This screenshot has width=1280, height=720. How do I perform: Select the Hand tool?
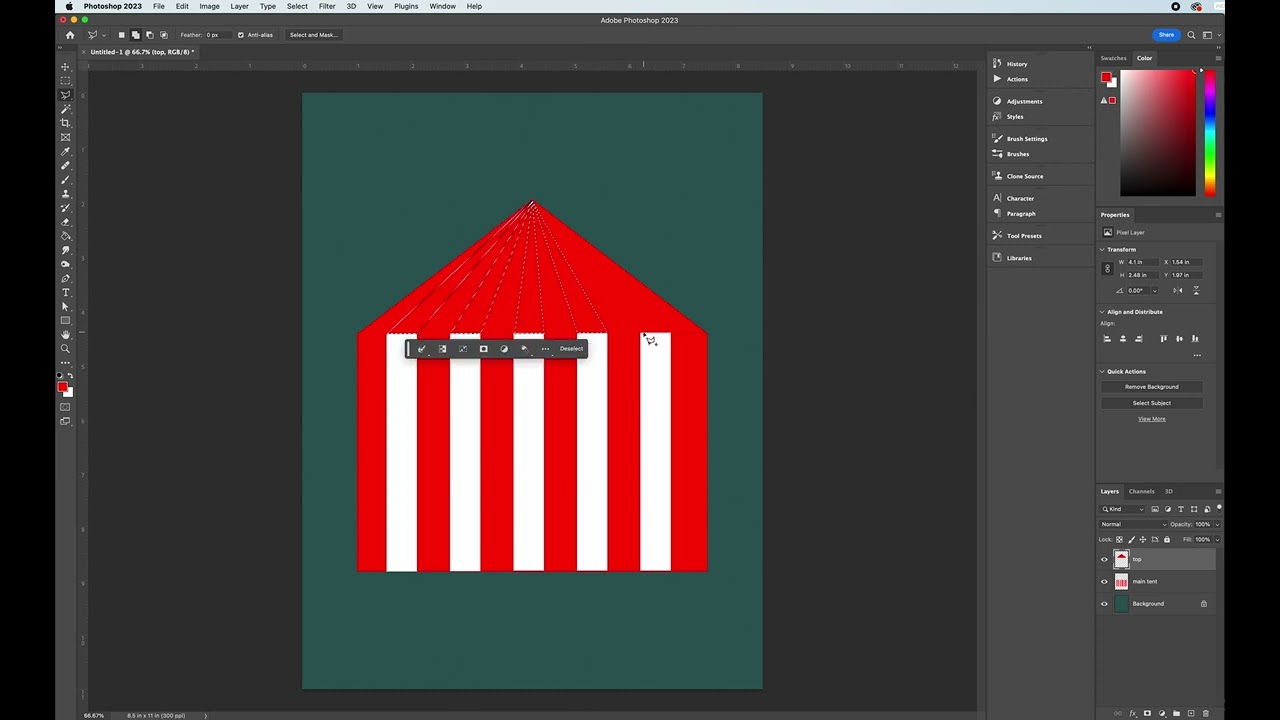66,334
